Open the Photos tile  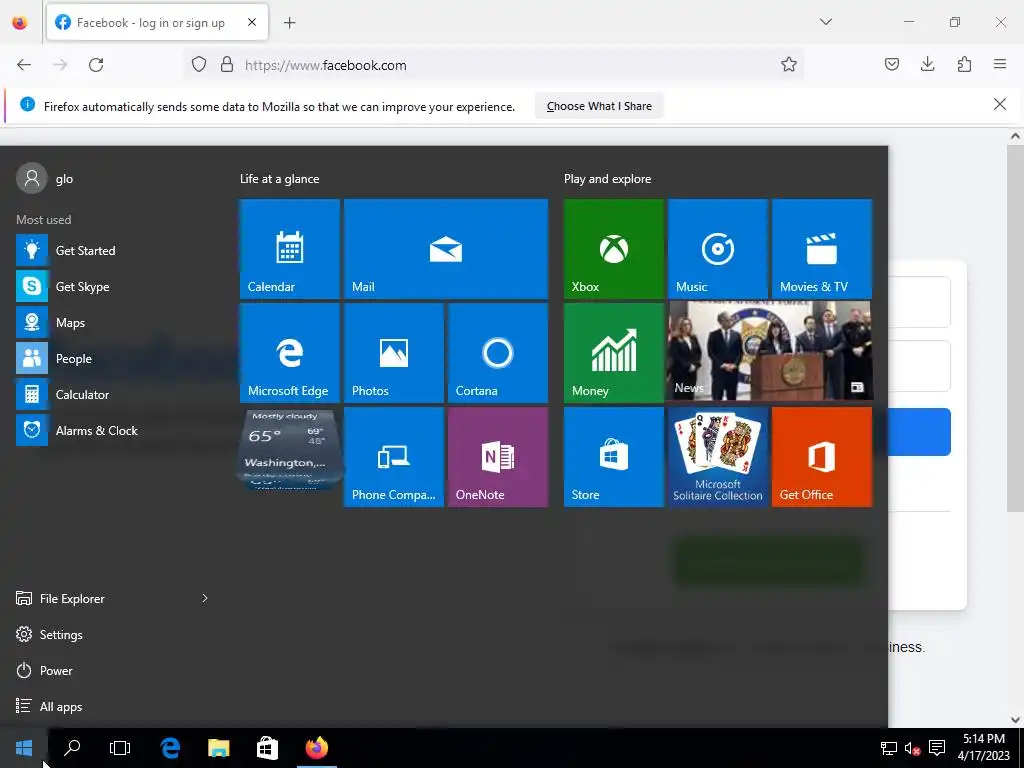[x=394, y=353]
